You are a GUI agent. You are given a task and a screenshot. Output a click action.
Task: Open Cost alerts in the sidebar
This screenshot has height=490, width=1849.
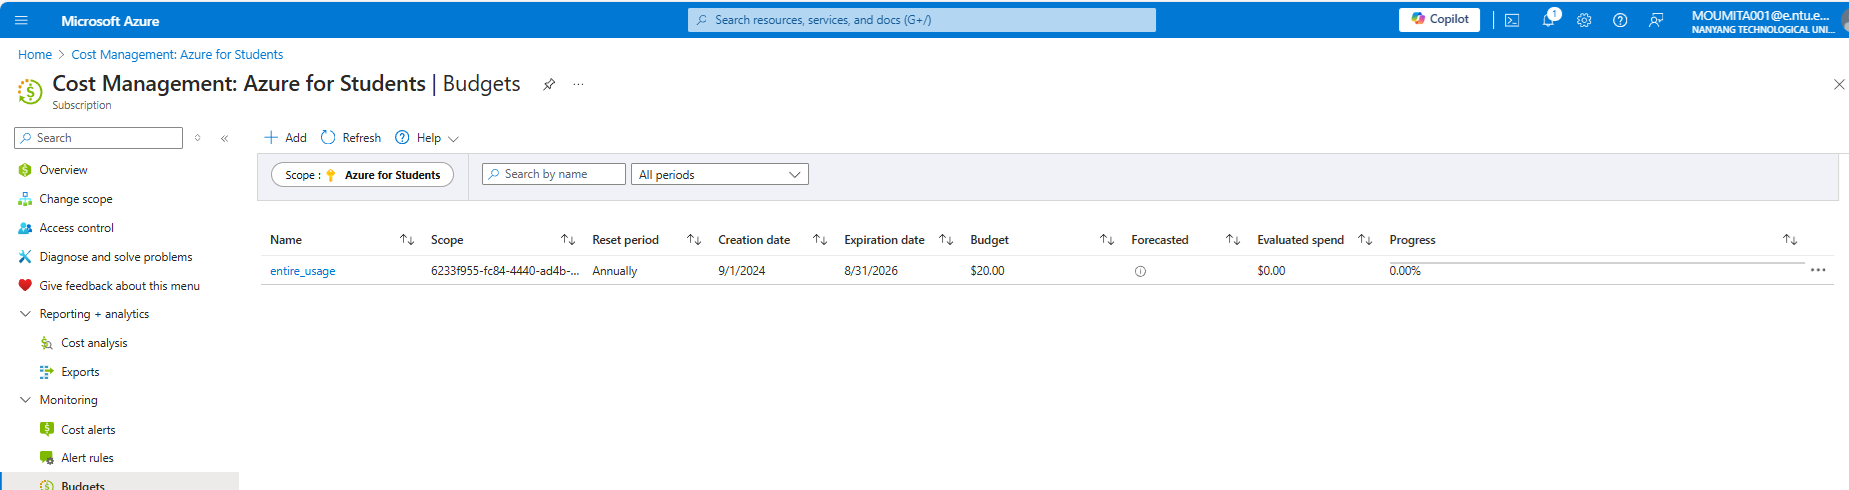point(88,430)
